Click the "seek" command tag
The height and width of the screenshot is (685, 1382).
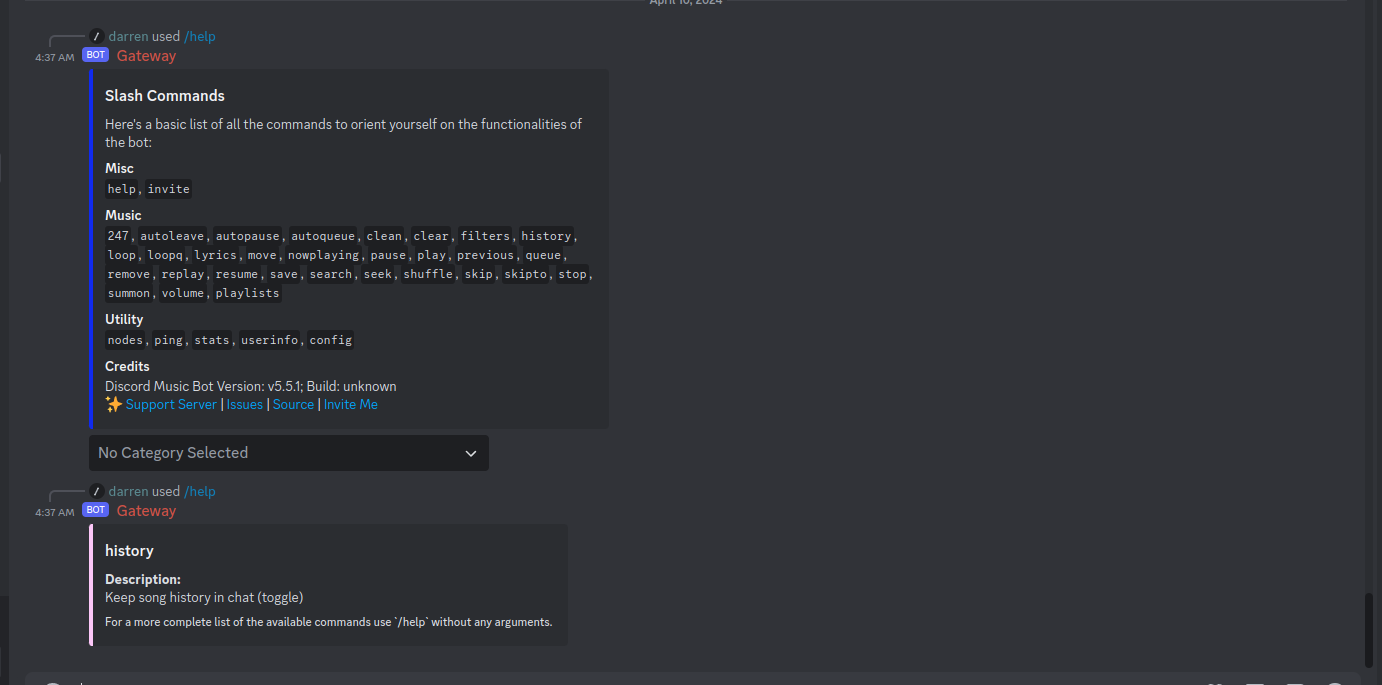(378, 274)
